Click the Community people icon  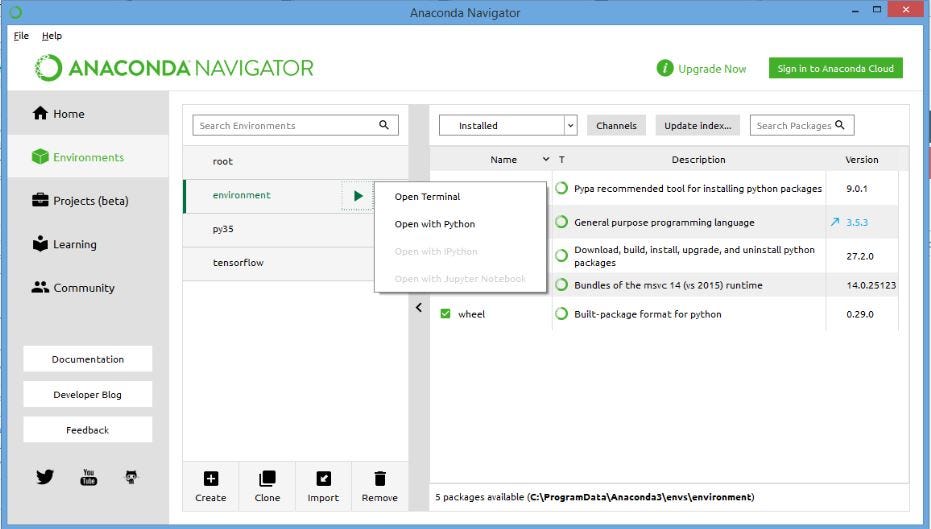pos(40,287)
